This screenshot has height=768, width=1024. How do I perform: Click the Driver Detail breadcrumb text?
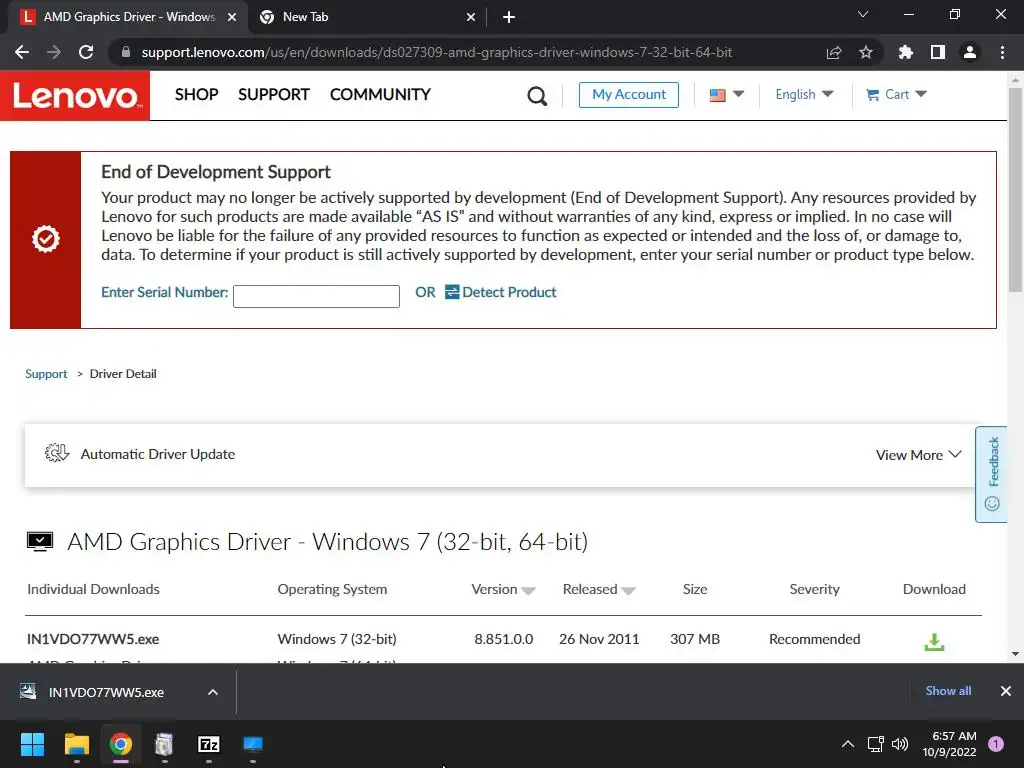[123, 374]
